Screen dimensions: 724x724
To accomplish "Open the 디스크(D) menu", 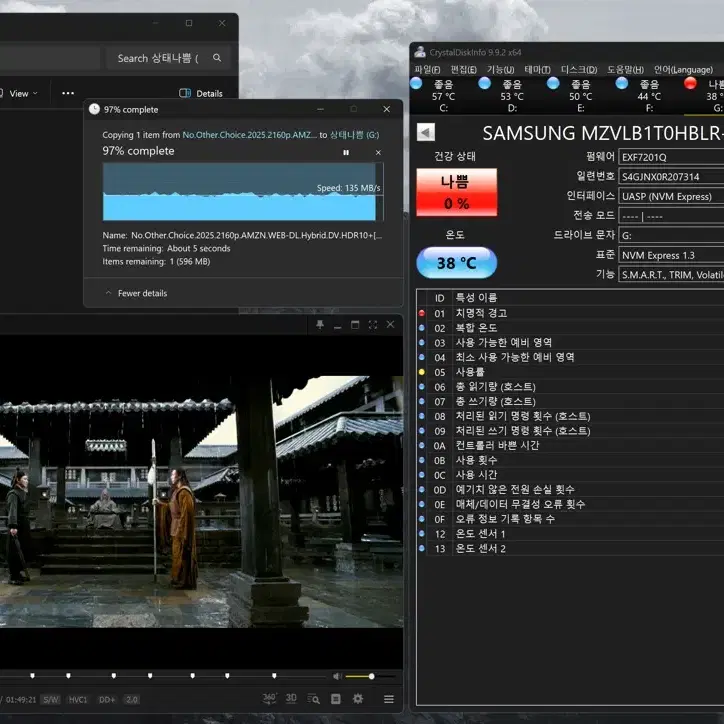I will pyautogui.click(x=579, y=70).
